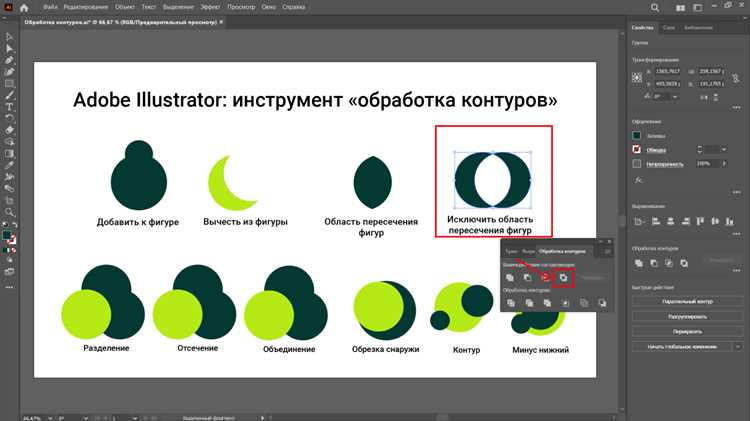Open the Эффект menu
Image resolution: width=750 pixels, height=421 pixels.
(210, 7)
